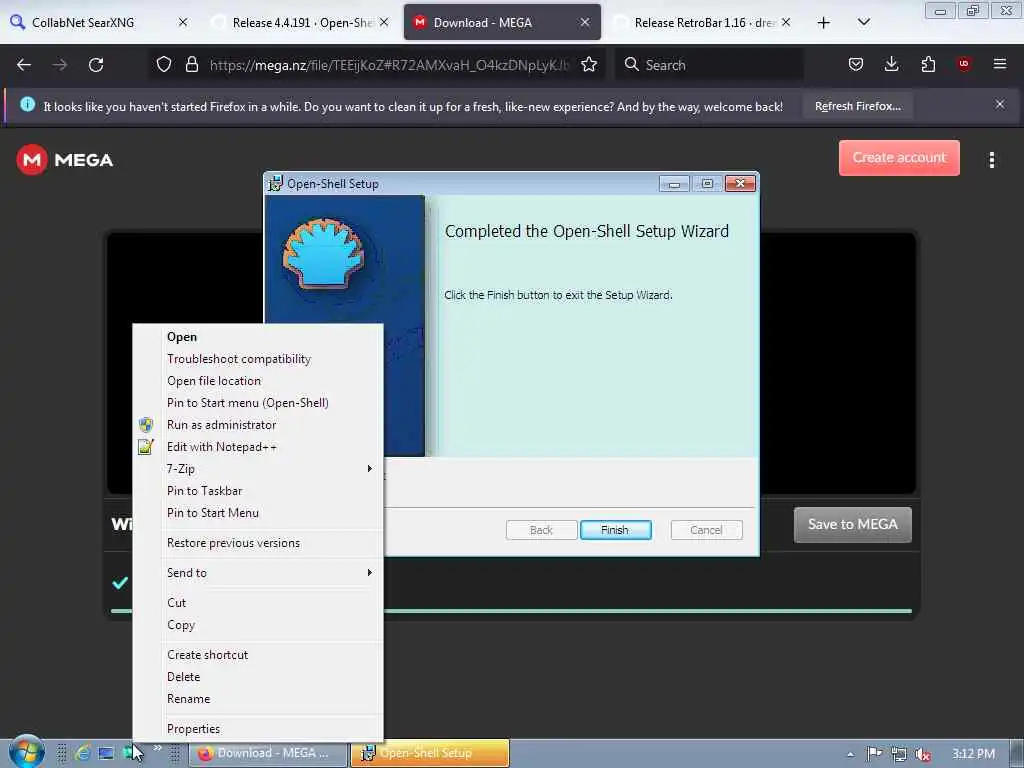Reload the current page

pyautogui.click(x=96, y=65)
